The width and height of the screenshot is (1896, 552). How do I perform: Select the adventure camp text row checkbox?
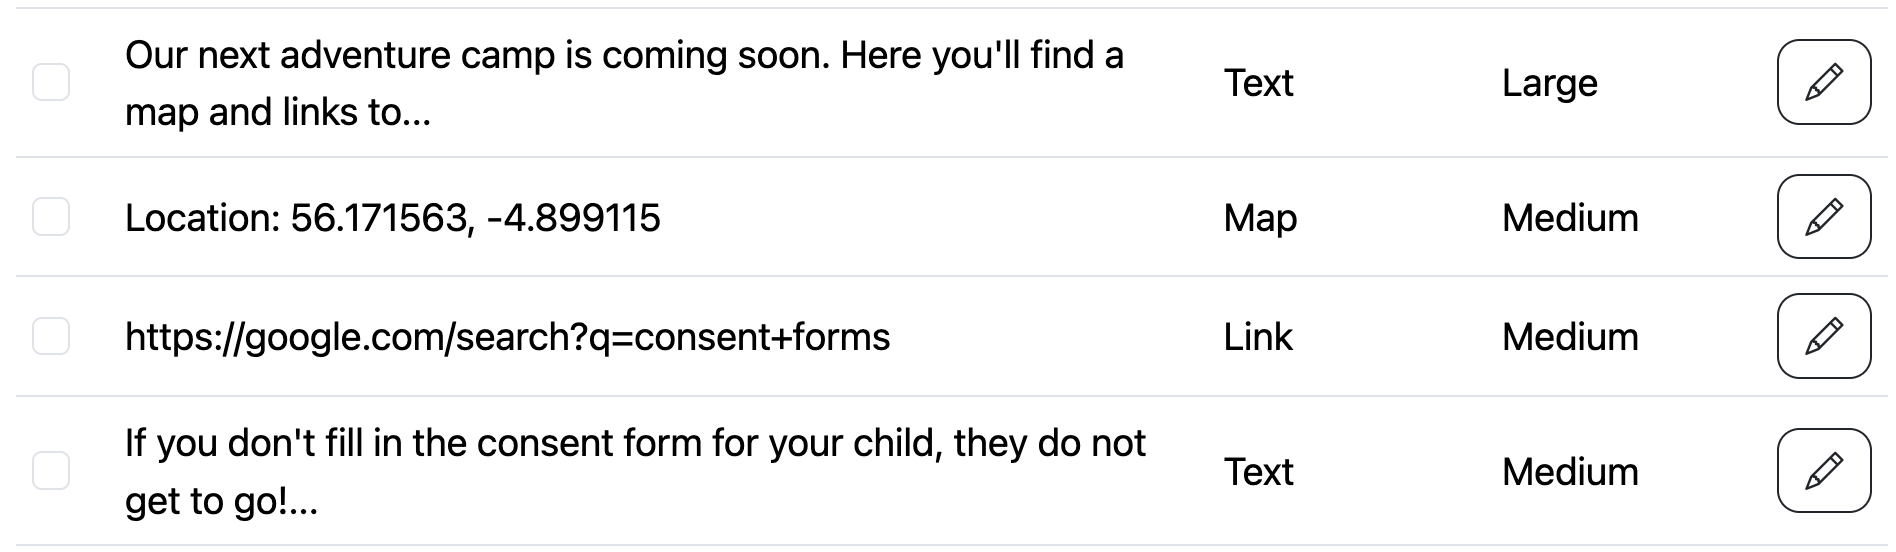[x=51, y=82]
